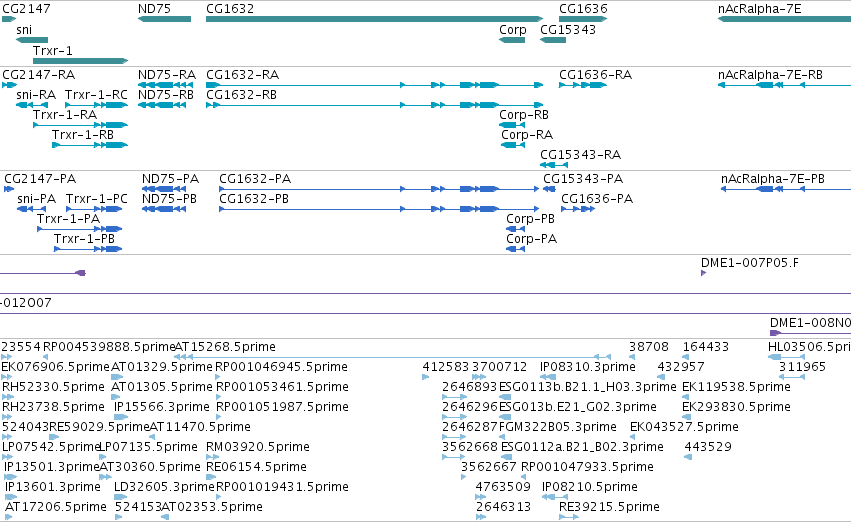Select the ND75-RB transcript label
The image size is (851, 522).
click(x=166, y=95)
